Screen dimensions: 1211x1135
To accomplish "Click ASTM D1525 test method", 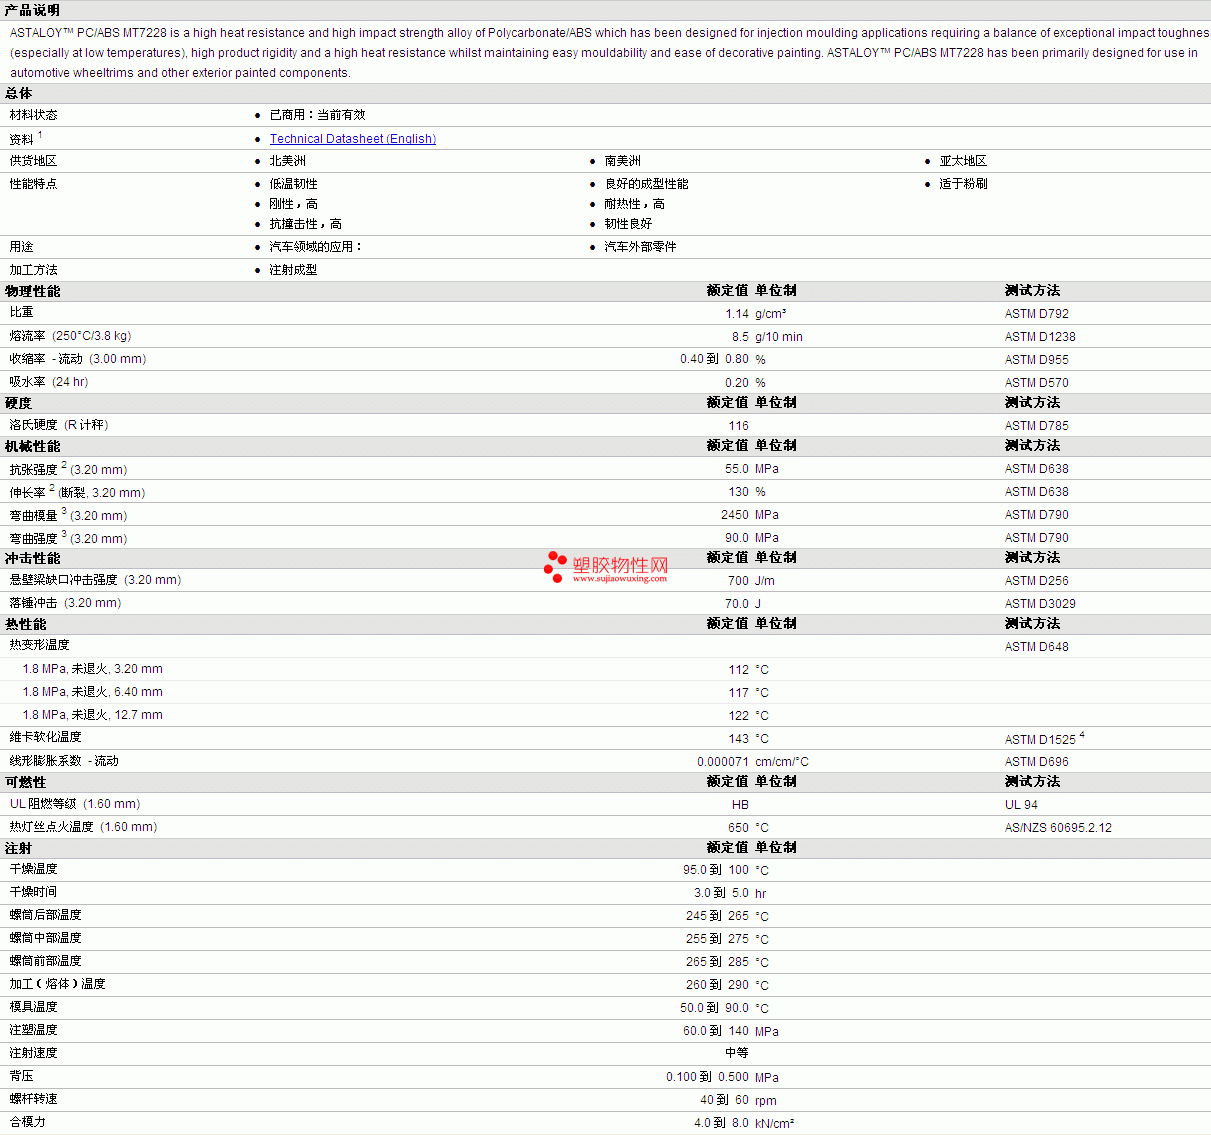I will [1040, 740].
